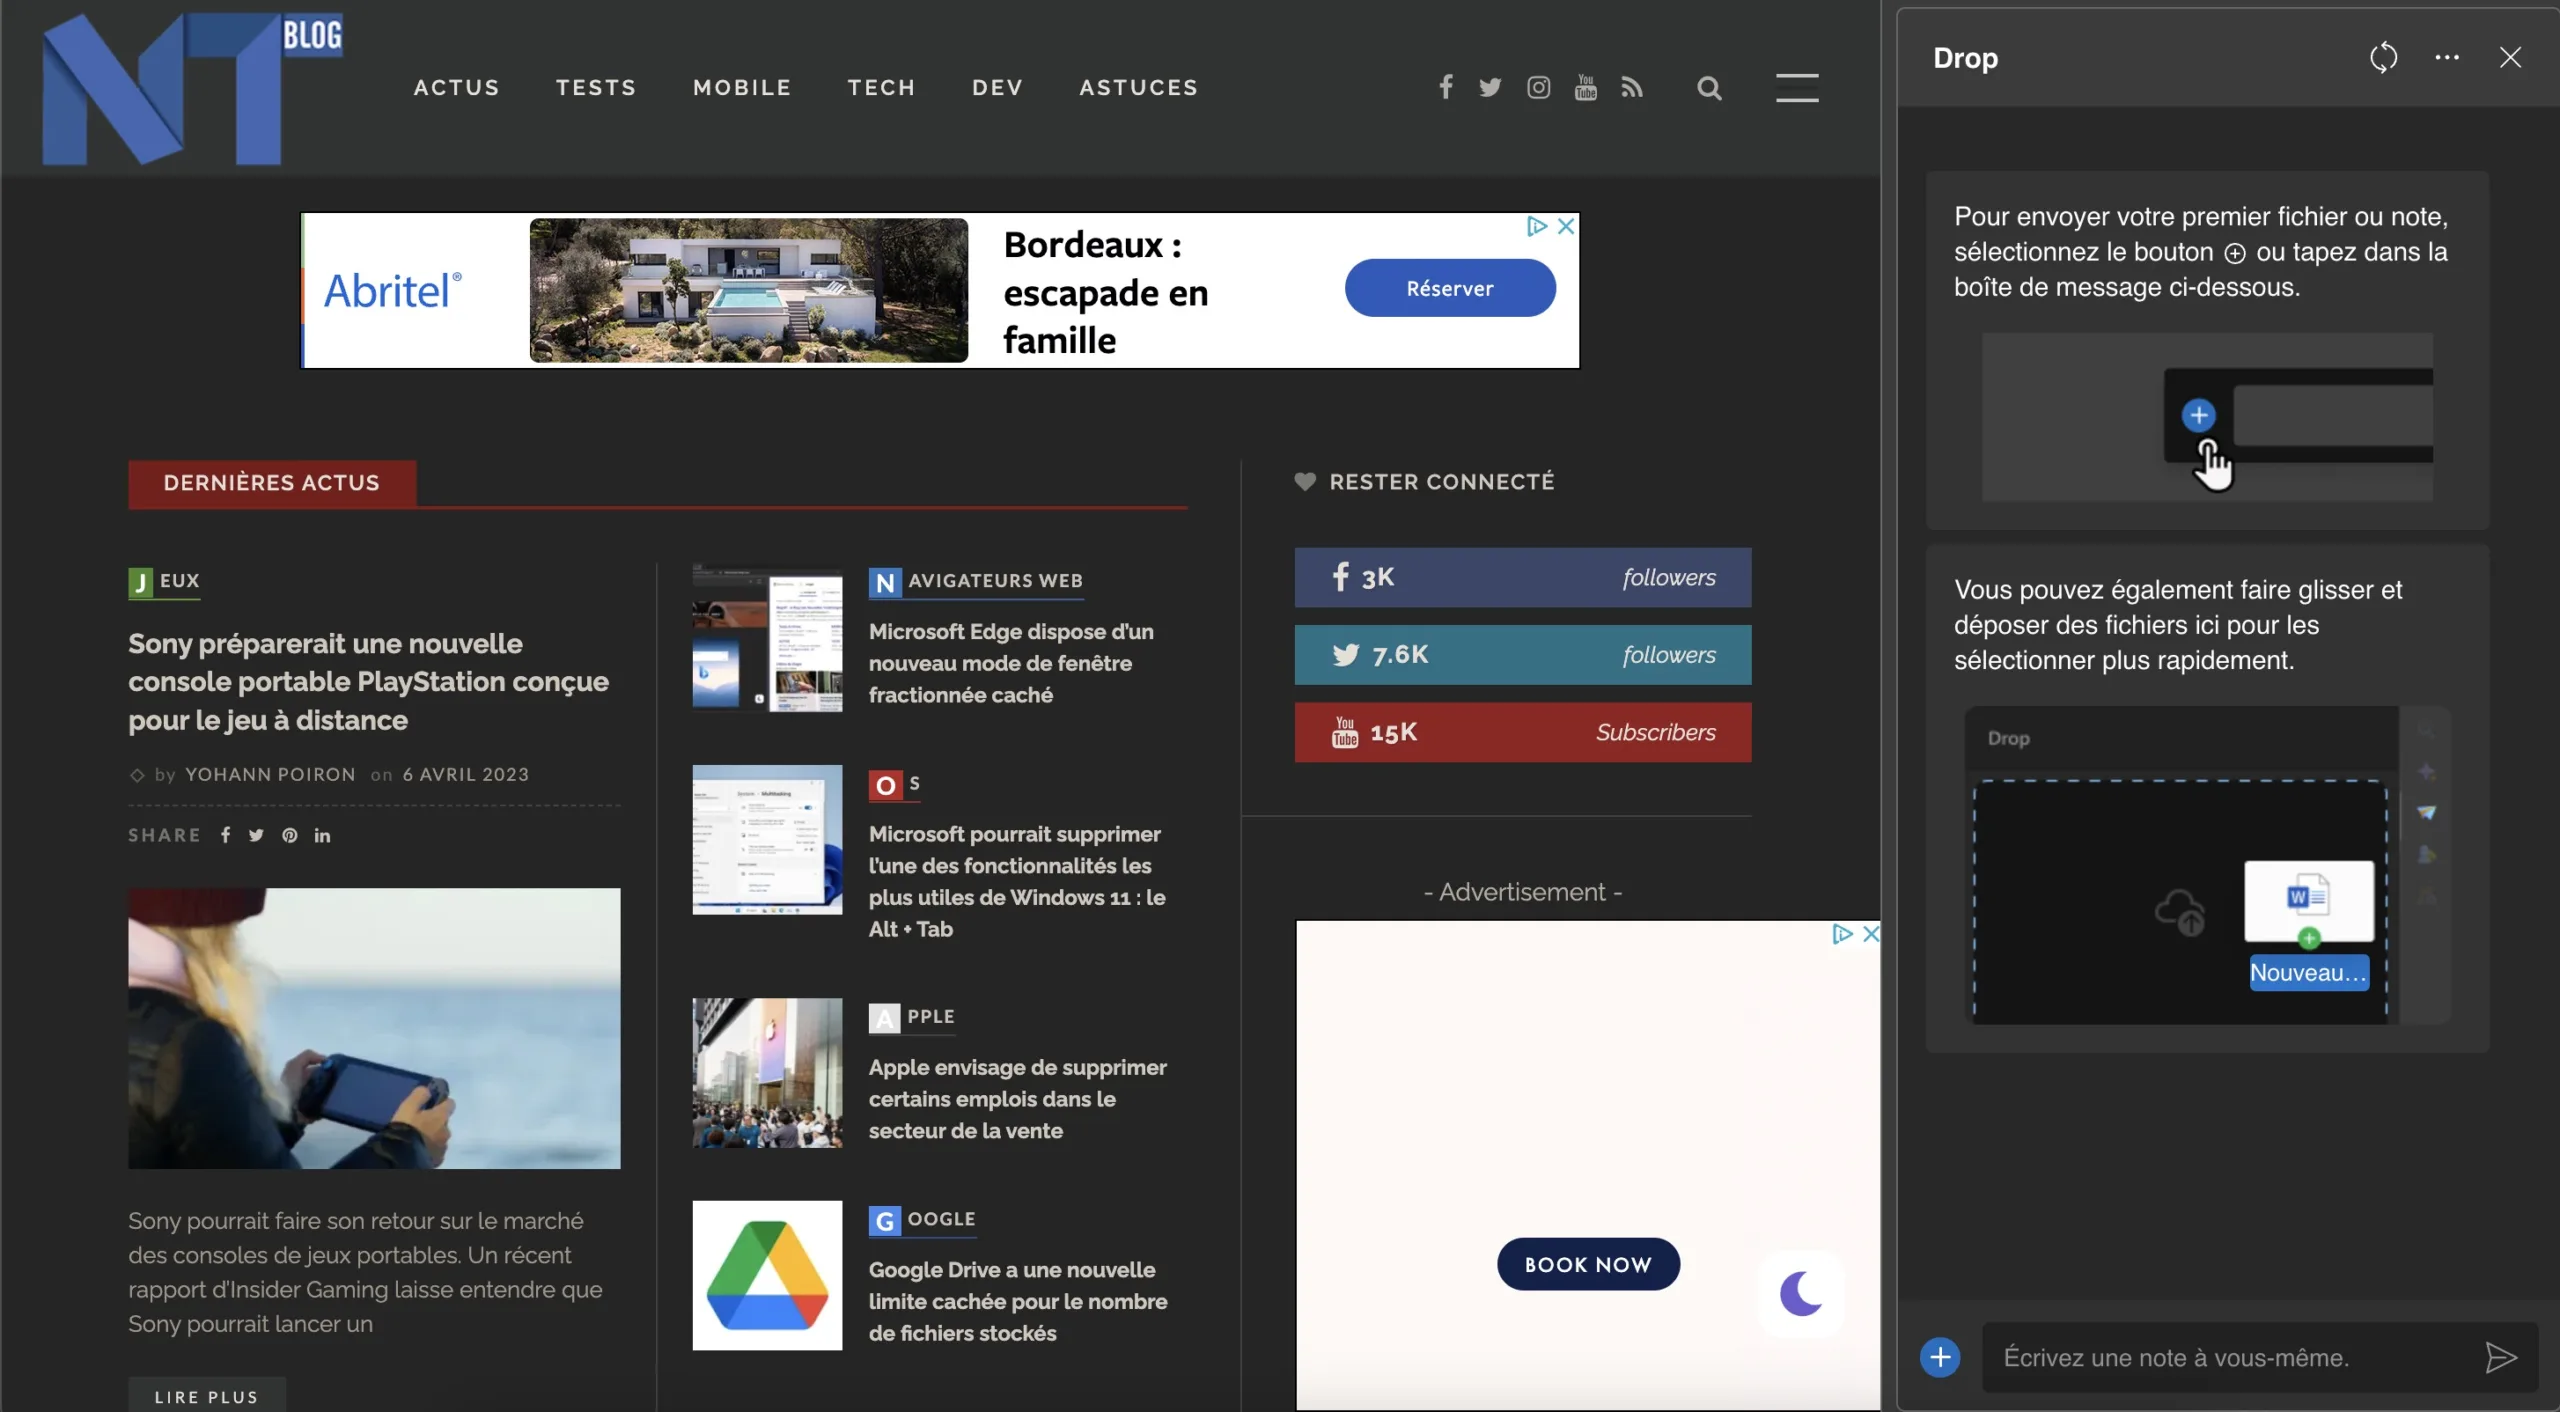Open the Instagram icon in header
2560x1412 pixels.
(1538, 88)
